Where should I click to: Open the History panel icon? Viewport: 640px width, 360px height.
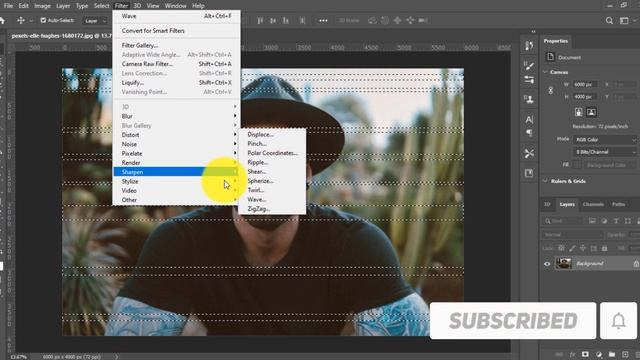[529, 46]
